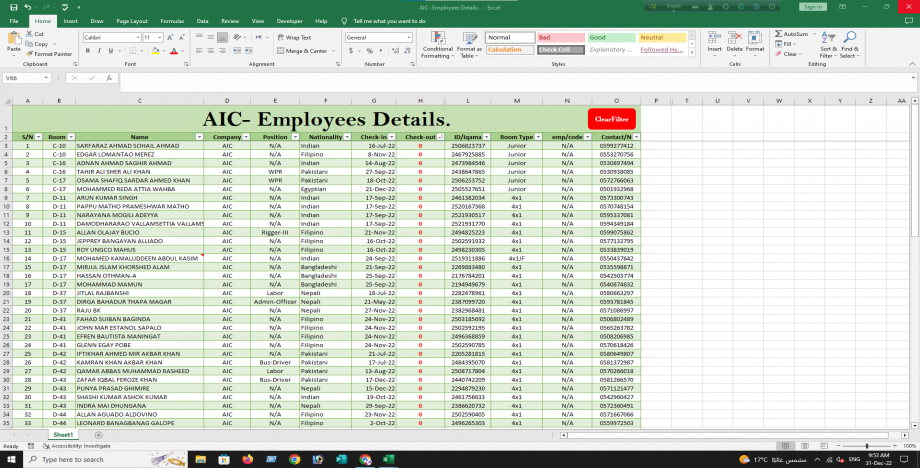The image size is (920, 468).
Task: Toggle bold formatting in Font group
Action: 87,51
